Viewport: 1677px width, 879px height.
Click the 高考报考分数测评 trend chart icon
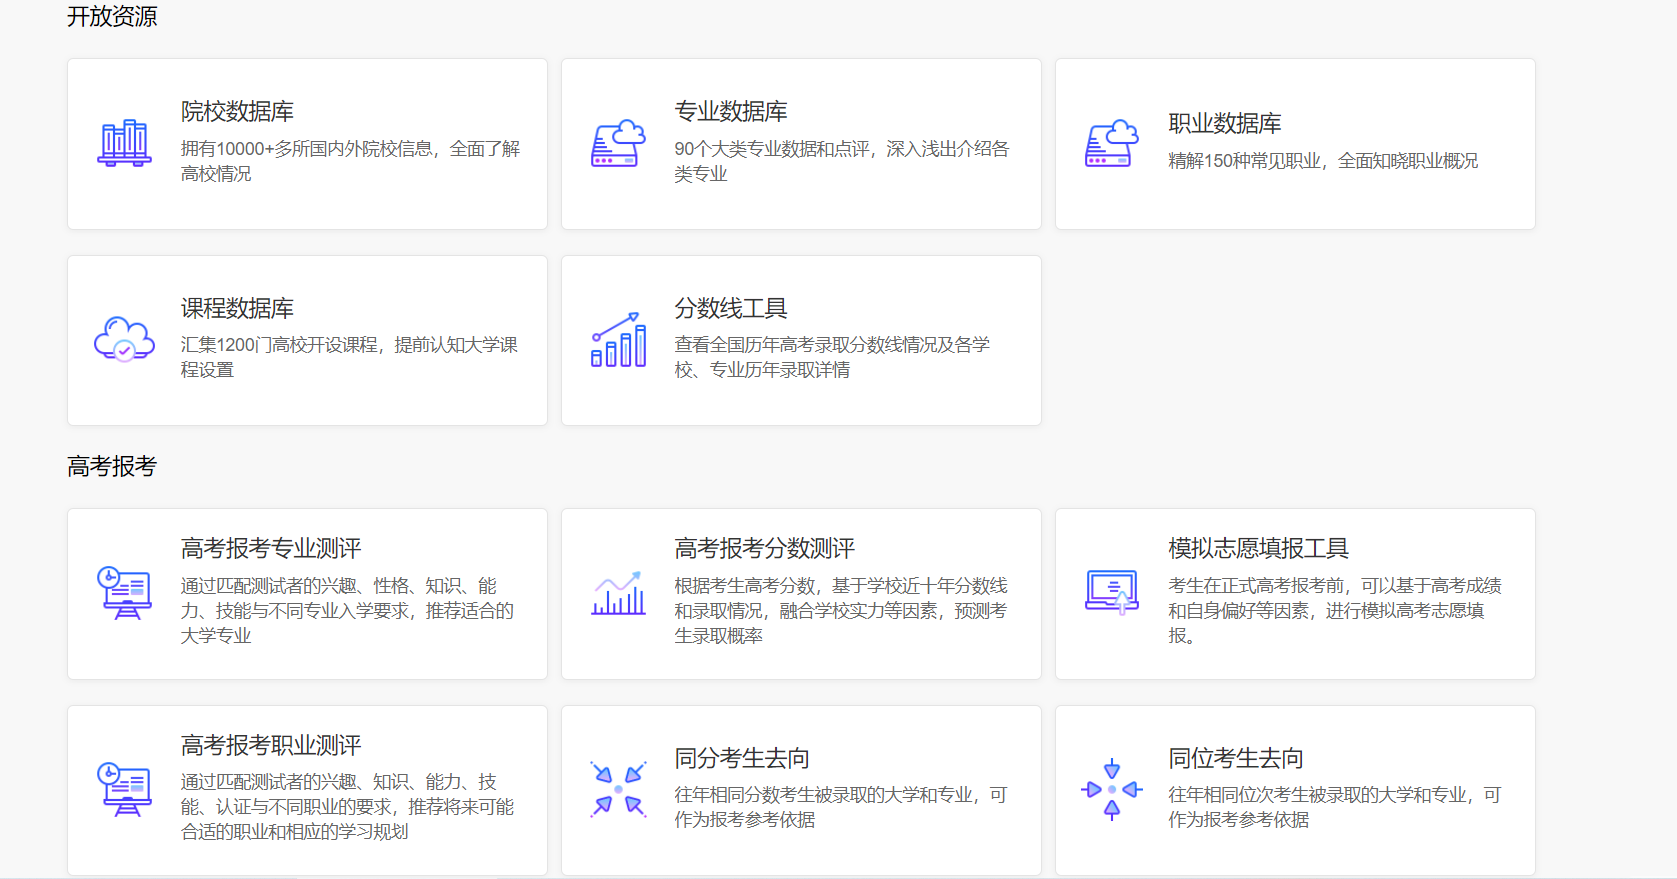[618, 593]
